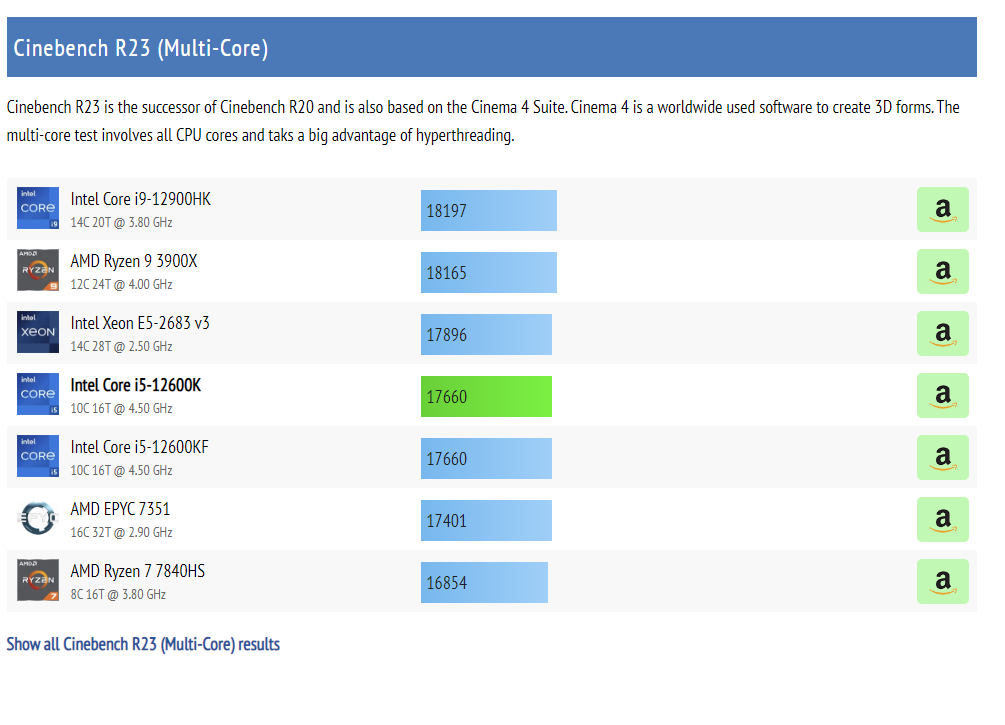1005x725 pixels.
Task: Click the Intel Xeon E5-2683 v3 logo
Action: [38, 332]
